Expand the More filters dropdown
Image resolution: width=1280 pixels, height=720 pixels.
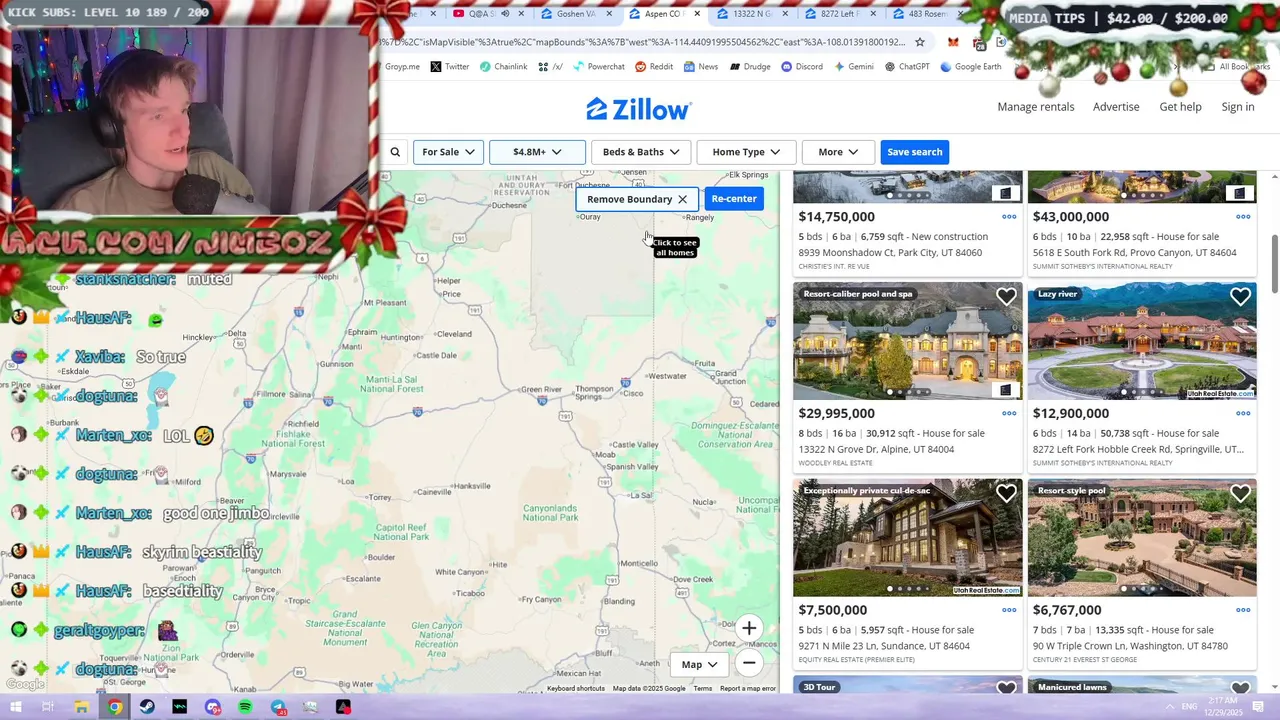(838, 152)
